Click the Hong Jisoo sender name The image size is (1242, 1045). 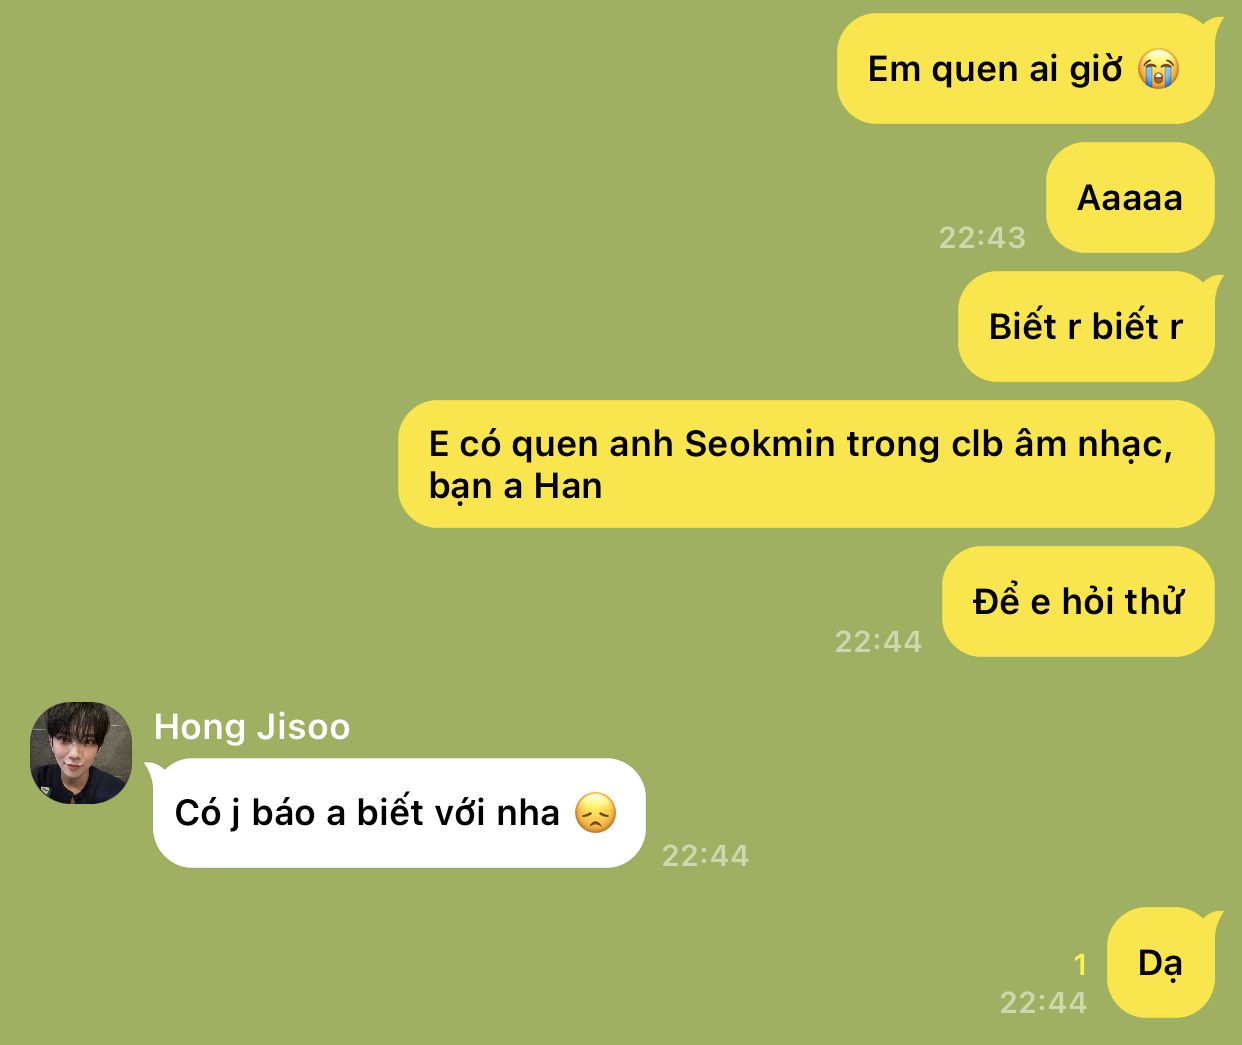click(252, 727)
